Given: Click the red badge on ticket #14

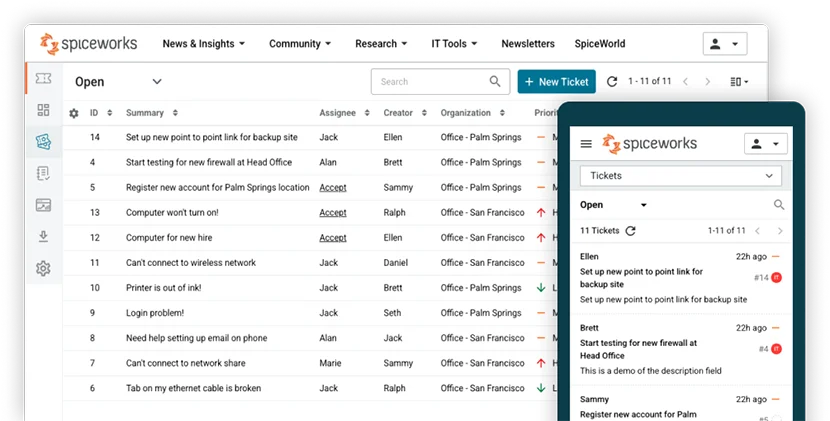Looking at the screenshot, I should pos(777,277).
